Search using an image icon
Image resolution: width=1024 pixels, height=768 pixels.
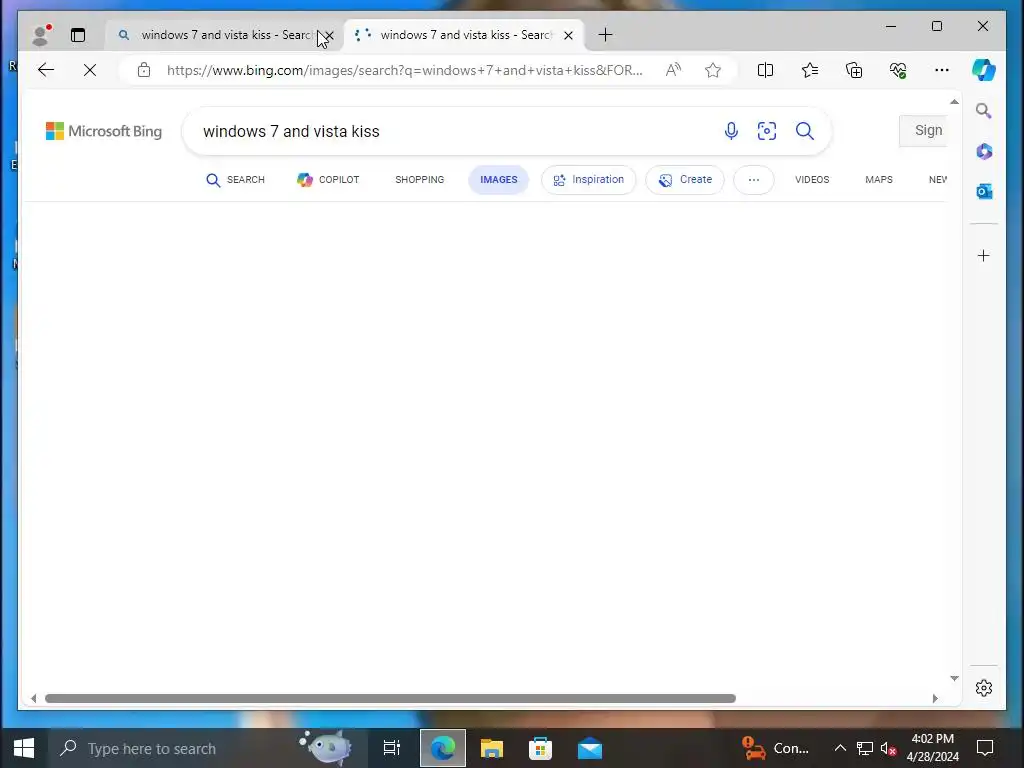pos(767,131)
